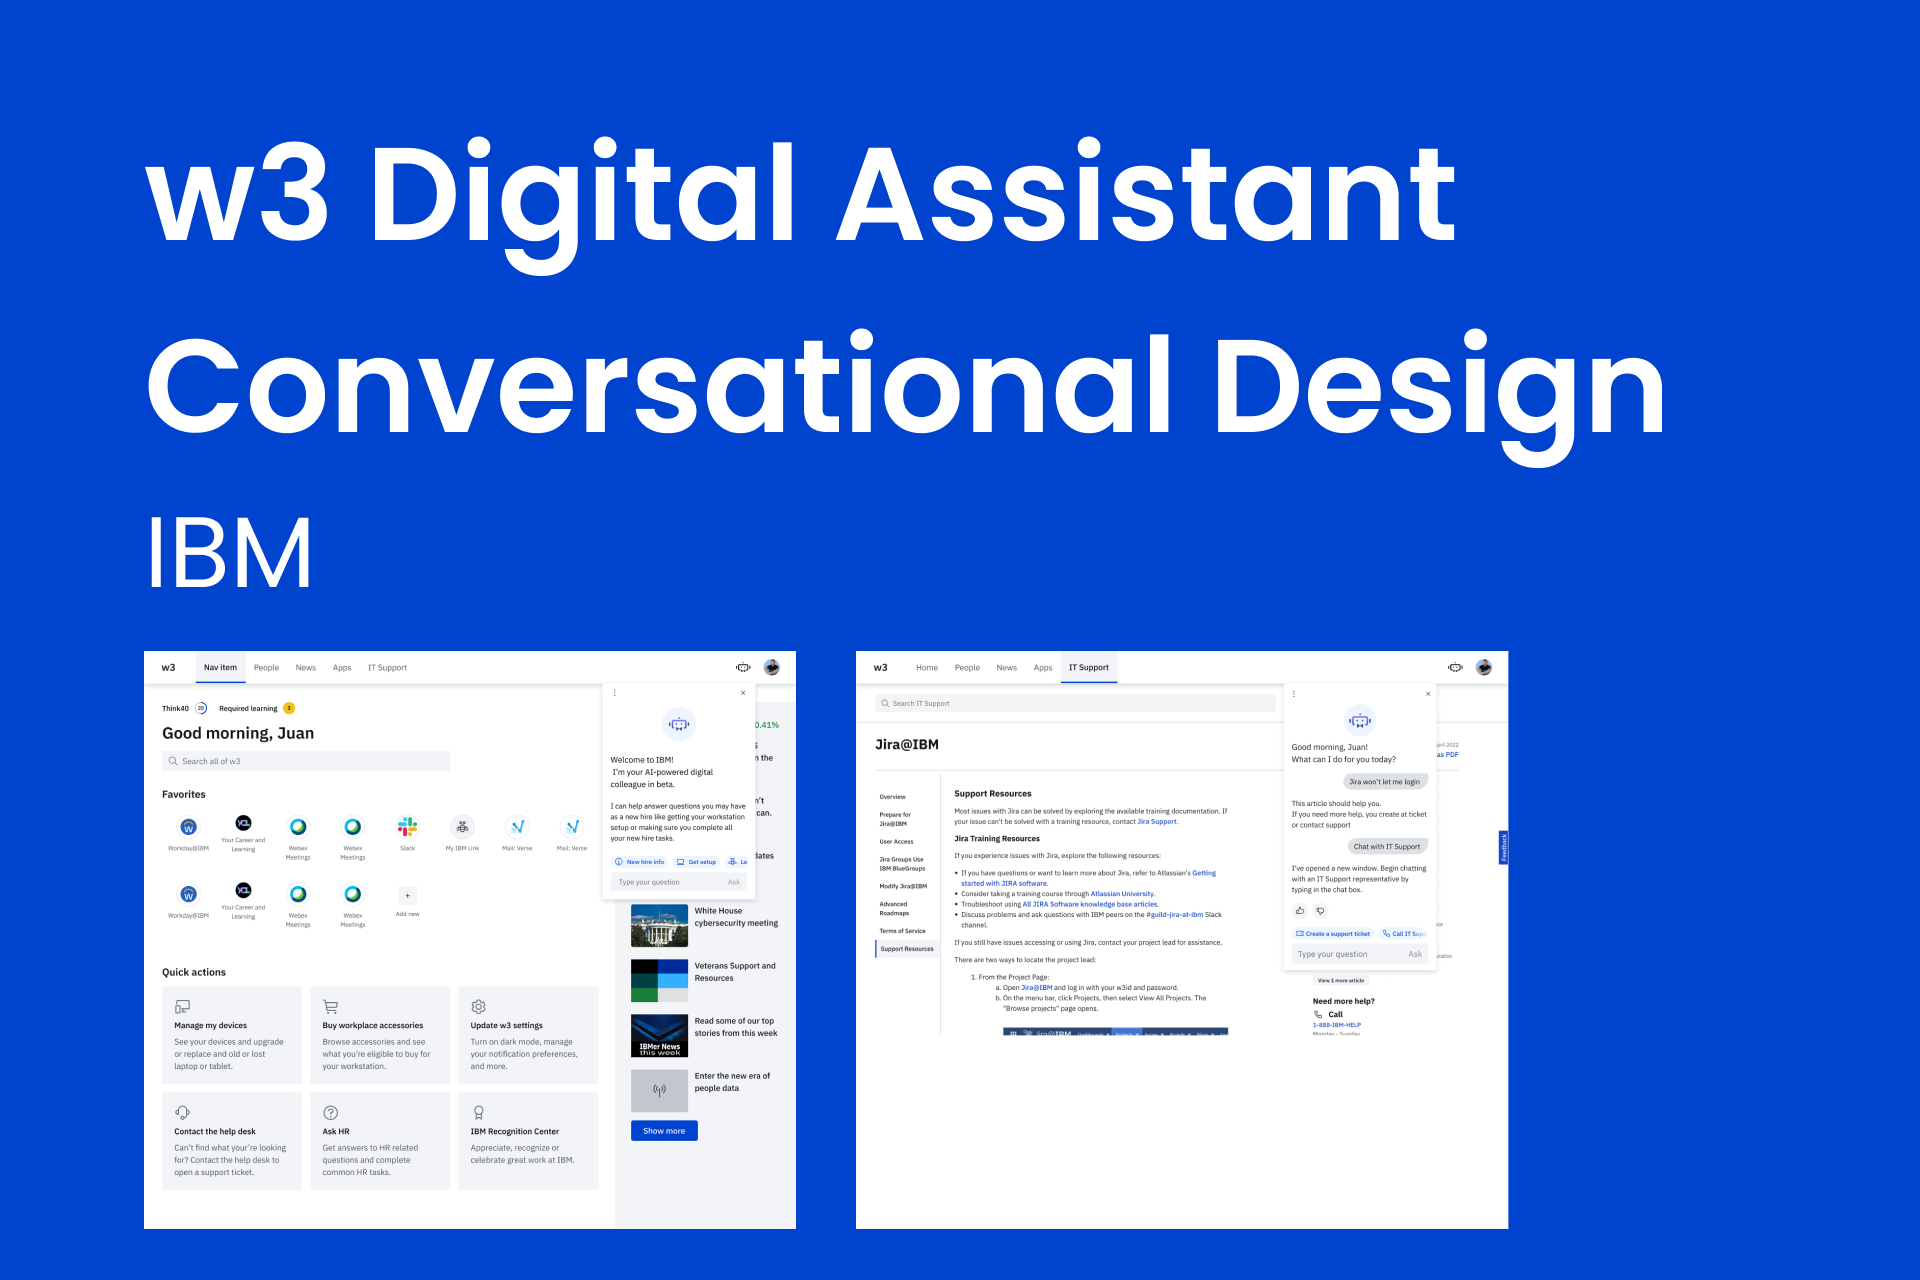Open the Apps tab on the homepage nav
This screenshot has height=1280, width=1920.
click(x=342, y=667)
